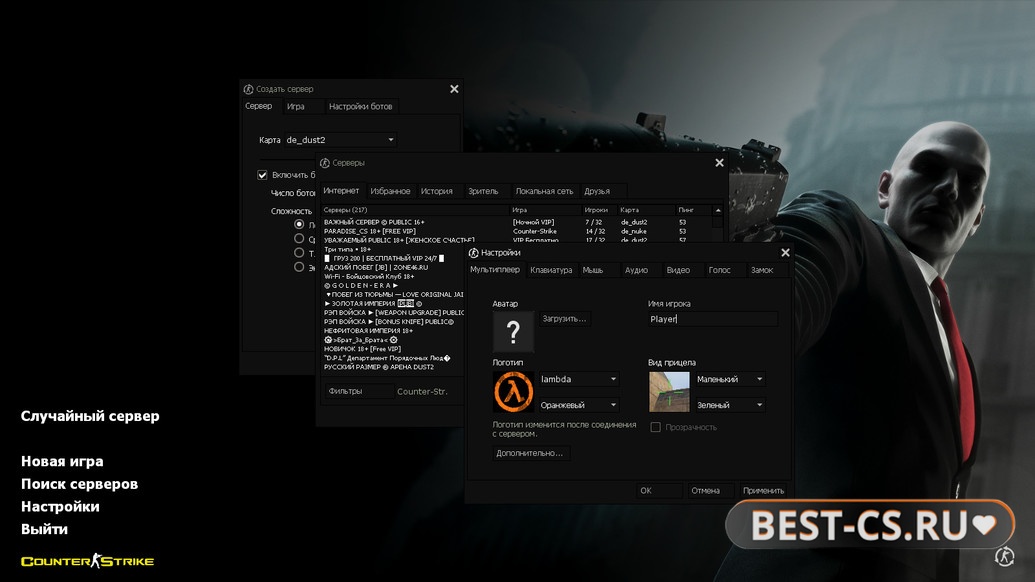Sort by the Серверы (217) column header
Image resolution: width=1035 pixels, height=582 pixels.
(x=416, y=210)
